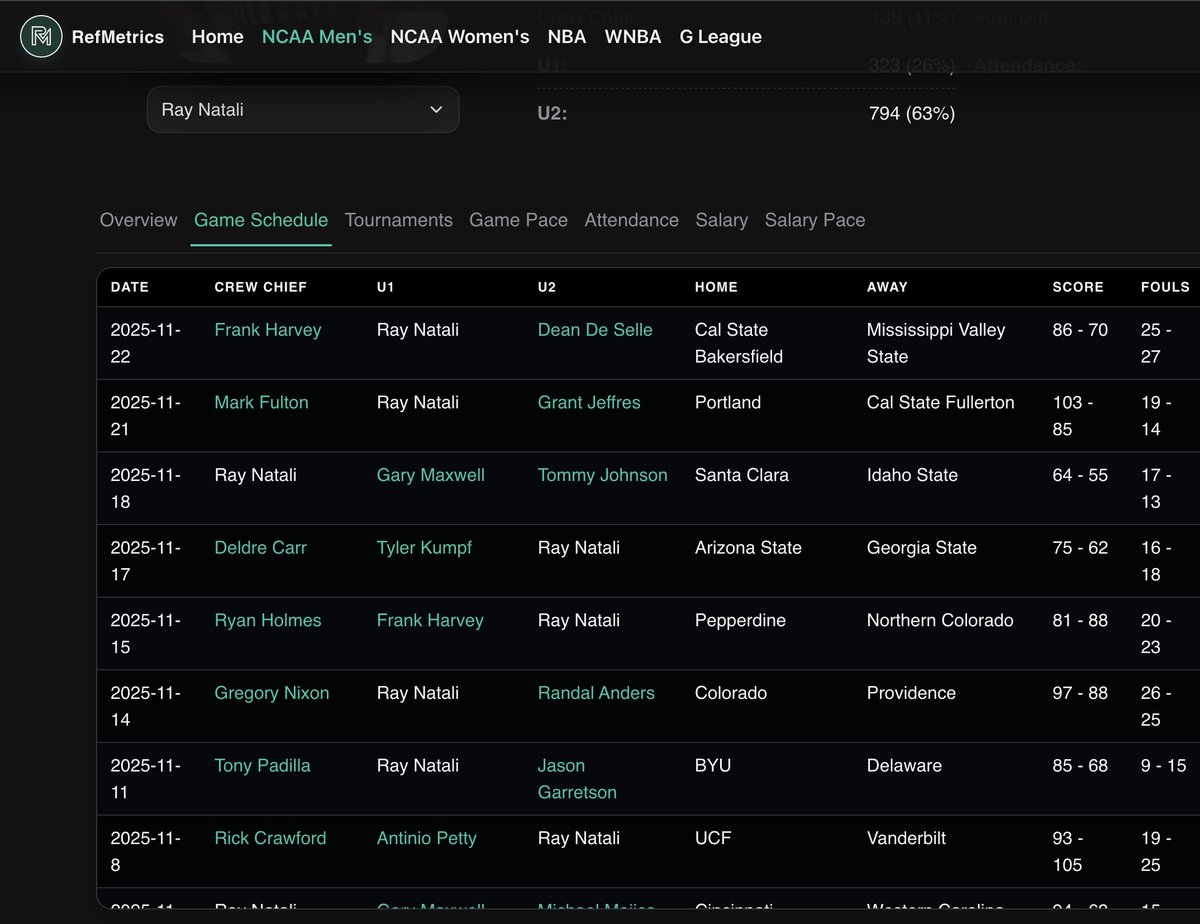Go to the Home nav item
Viewport: 1200px width, 924px height.
pos(217,37)
